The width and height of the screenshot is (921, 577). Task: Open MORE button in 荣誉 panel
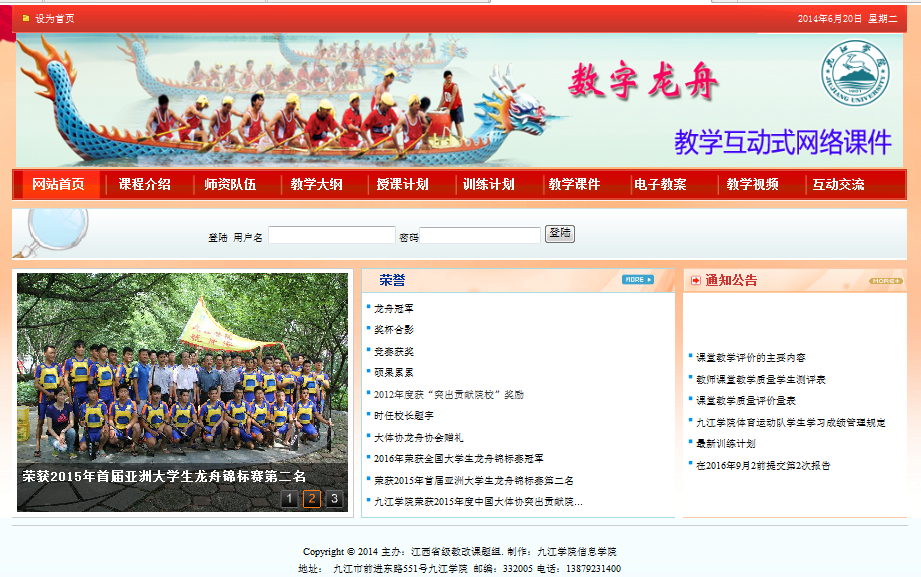(637, 280)
